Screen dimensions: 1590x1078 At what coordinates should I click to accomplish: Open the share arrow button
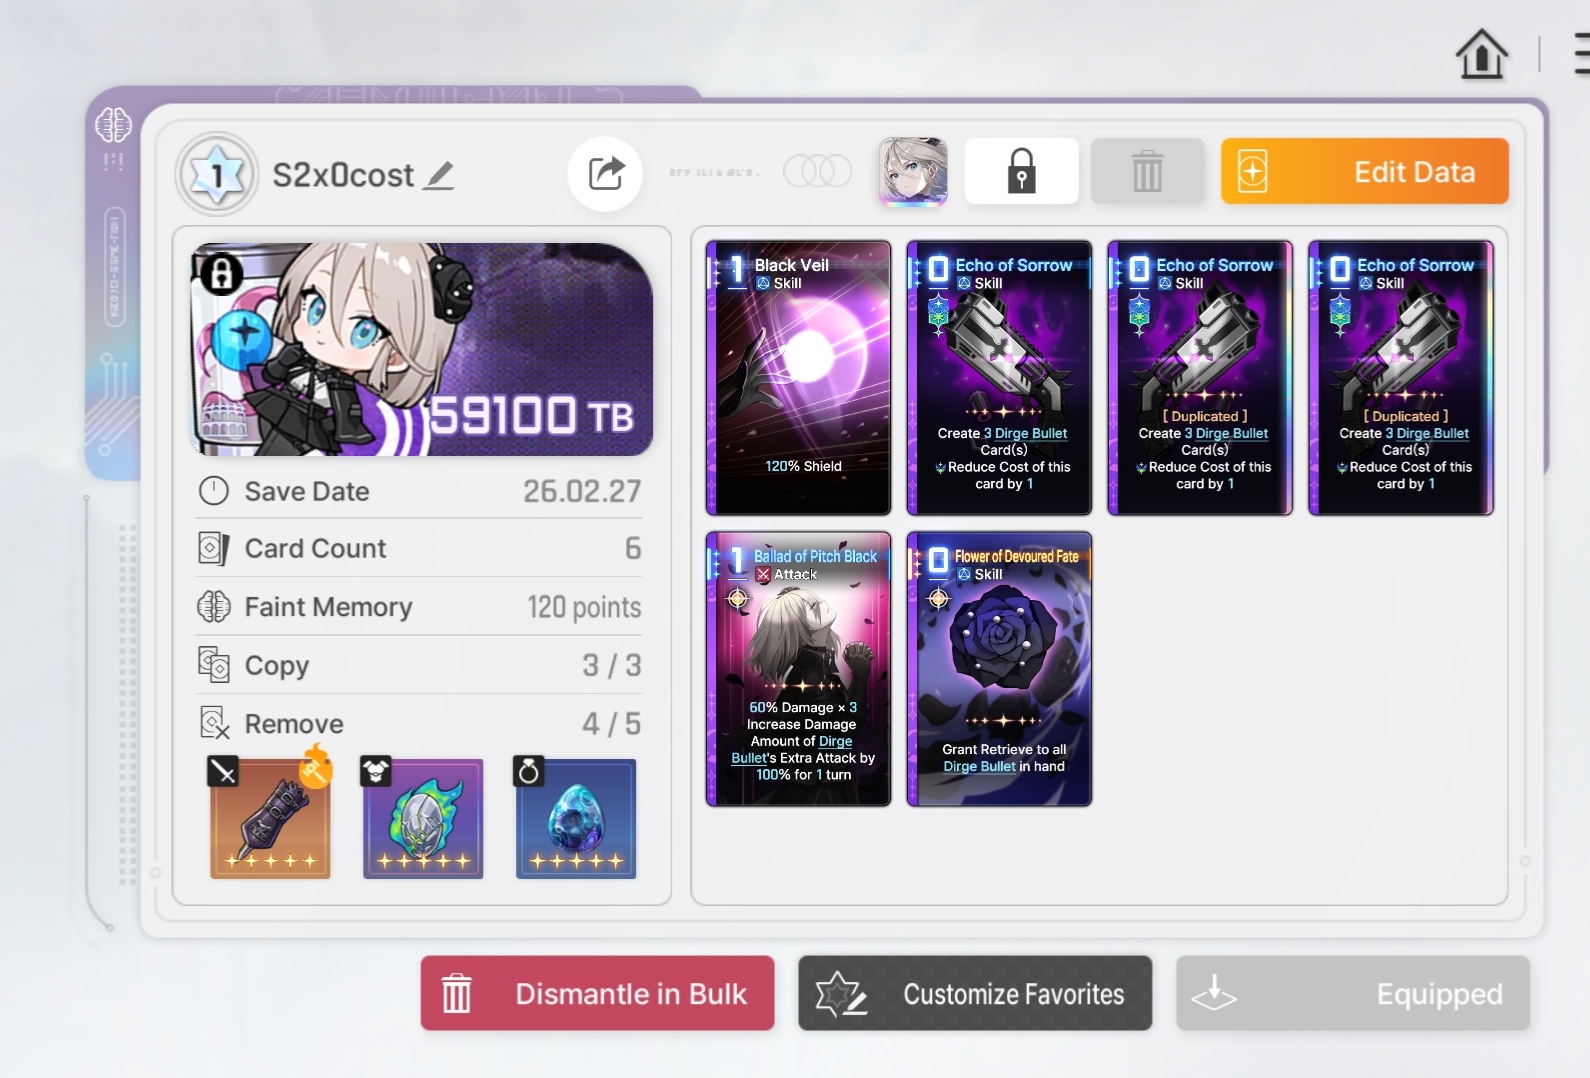tap(605, 174)
